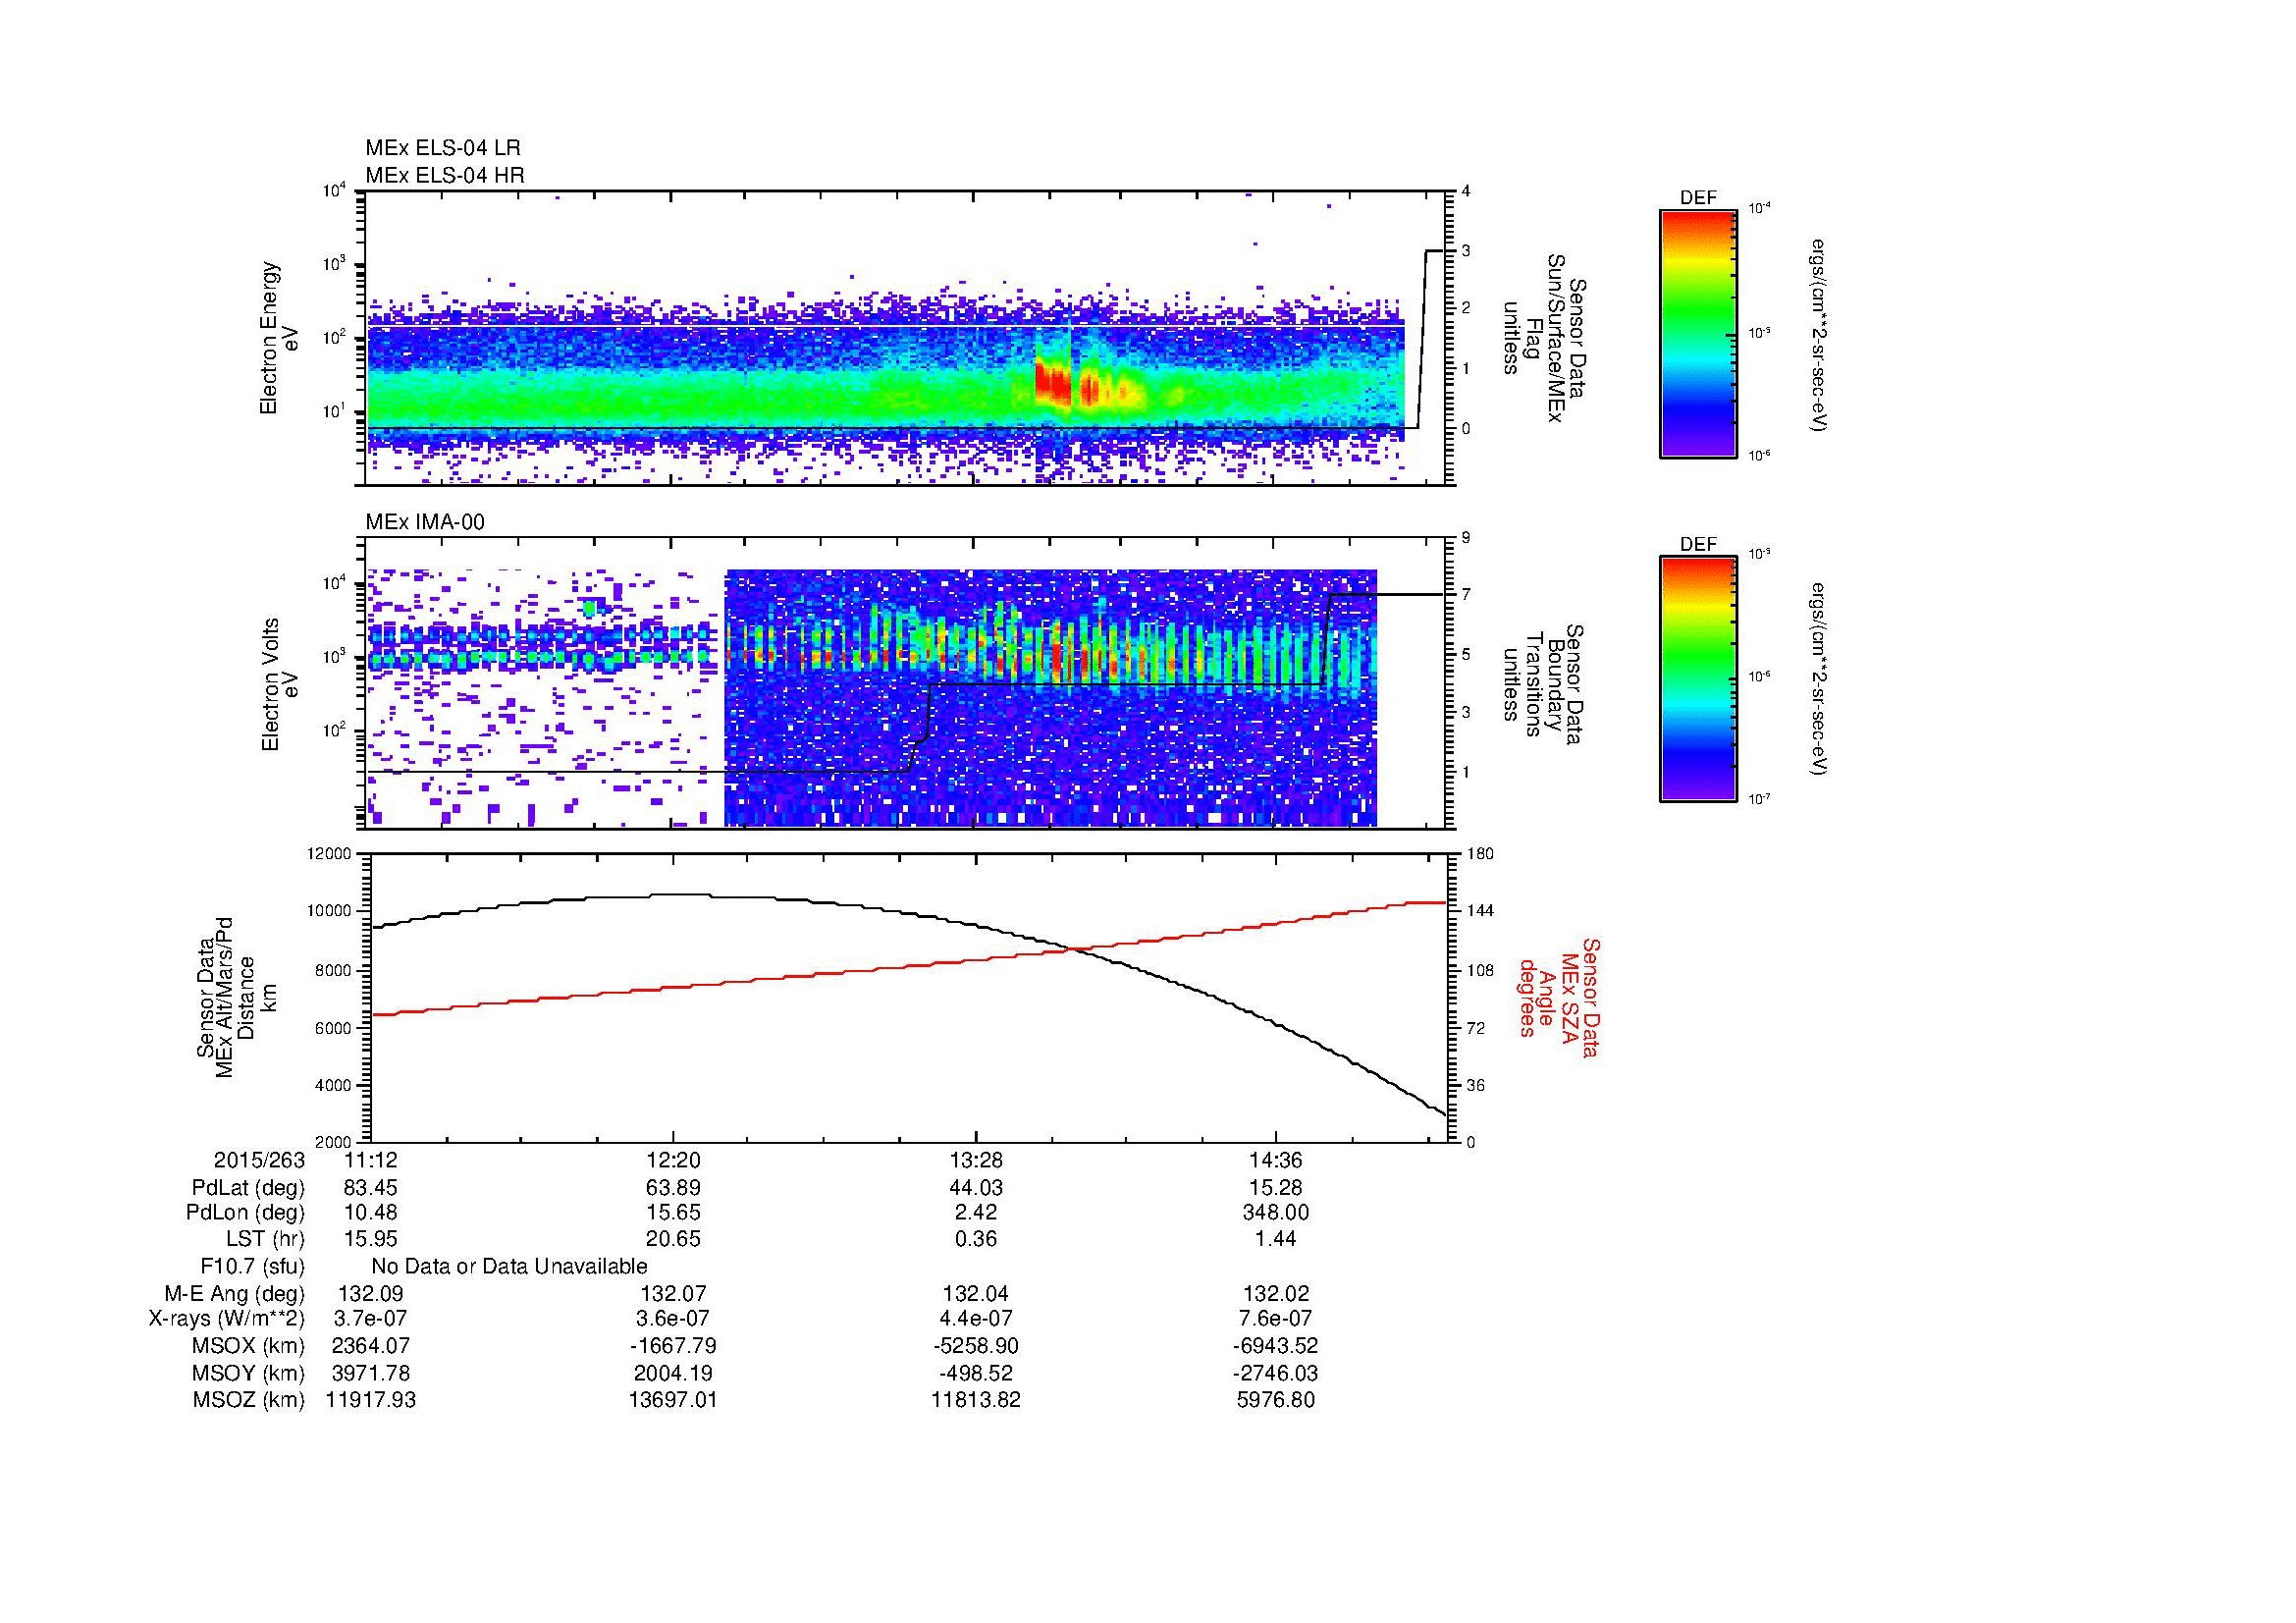Screen dimensions: 2296x1623
Task: Click the red burst in ELS spectrogram
Action: click(1052, 383)
